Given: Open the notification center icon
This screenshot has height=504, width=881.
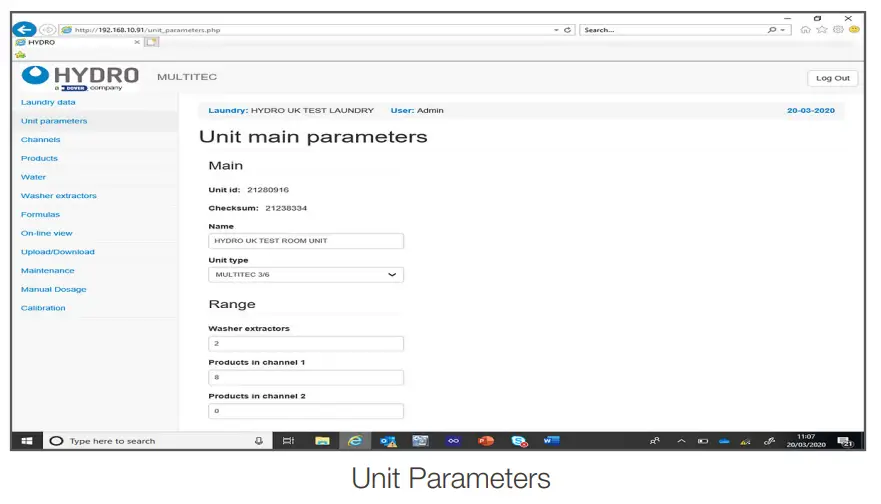Looking at the screenshot, I should (845, 442).
